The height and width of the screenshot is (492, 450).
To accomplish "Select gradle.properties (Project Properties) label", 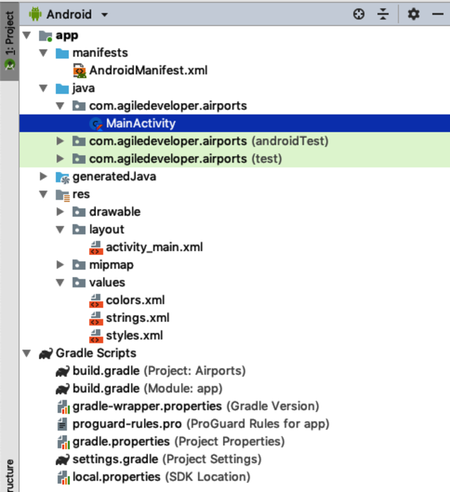I will (179, 441).
